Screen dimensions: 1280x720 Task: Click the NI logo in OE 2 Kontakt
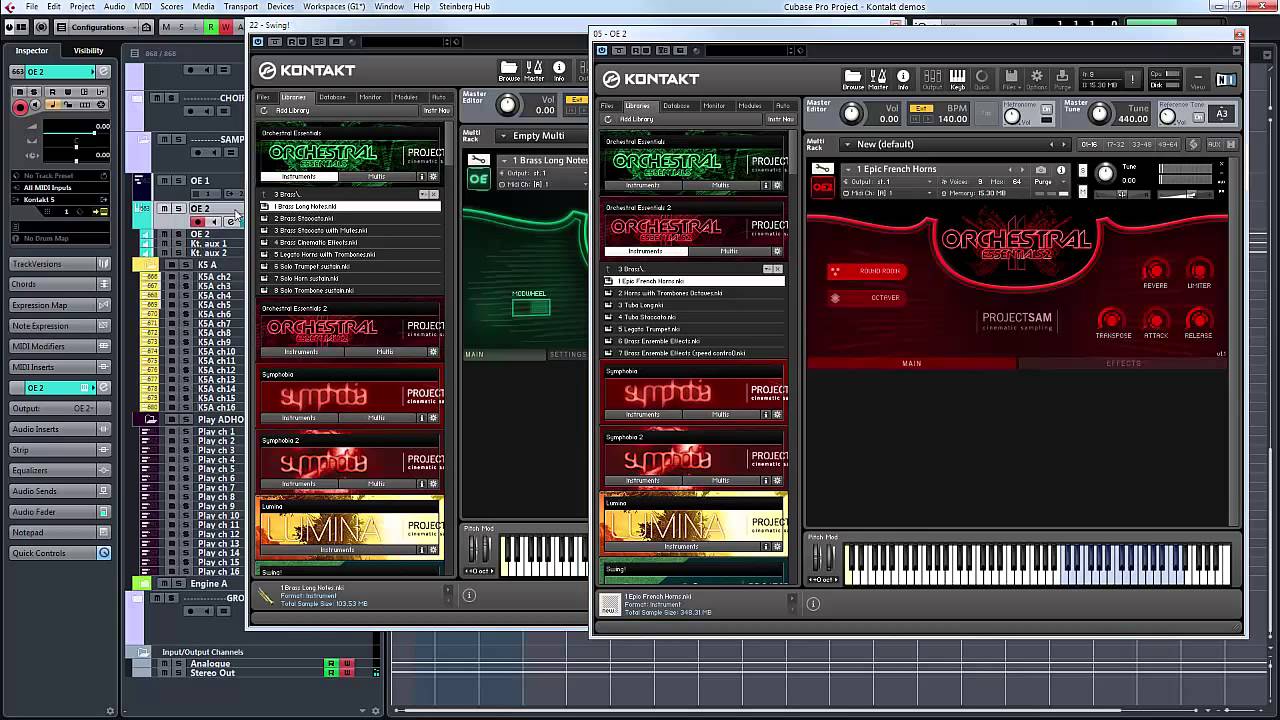coord(1225,80)
